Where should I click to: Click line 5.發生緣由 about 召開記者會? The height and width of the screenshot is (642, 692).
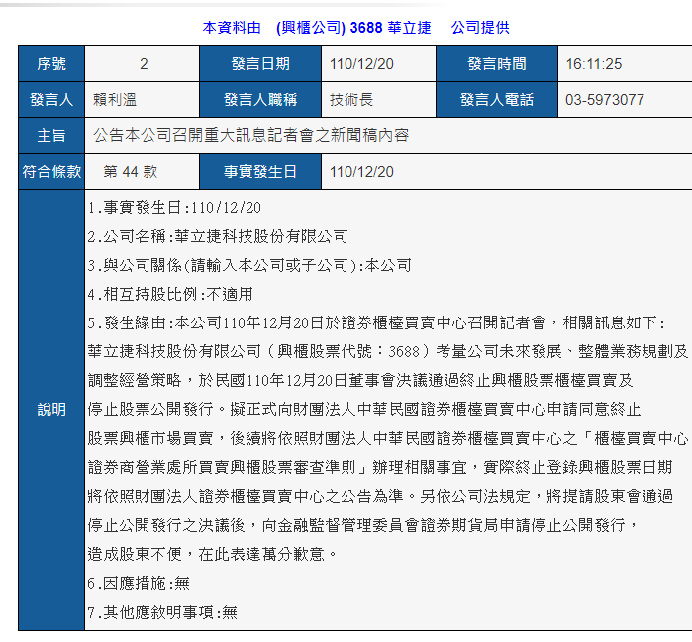(376, 323)
